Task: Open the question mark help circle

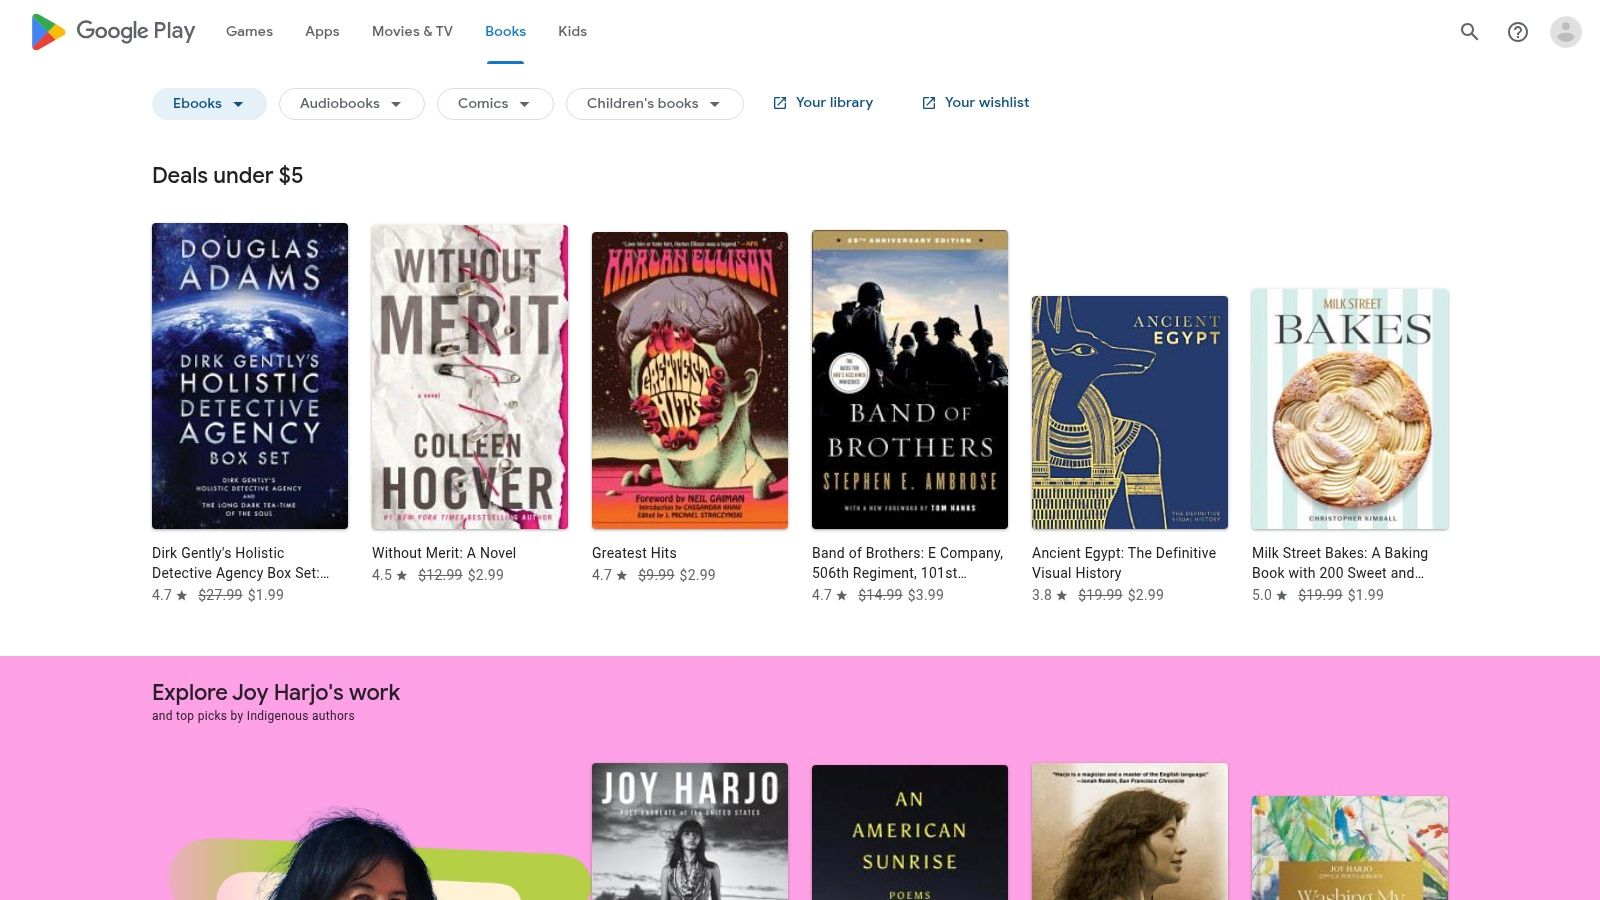Action: 1517,31
